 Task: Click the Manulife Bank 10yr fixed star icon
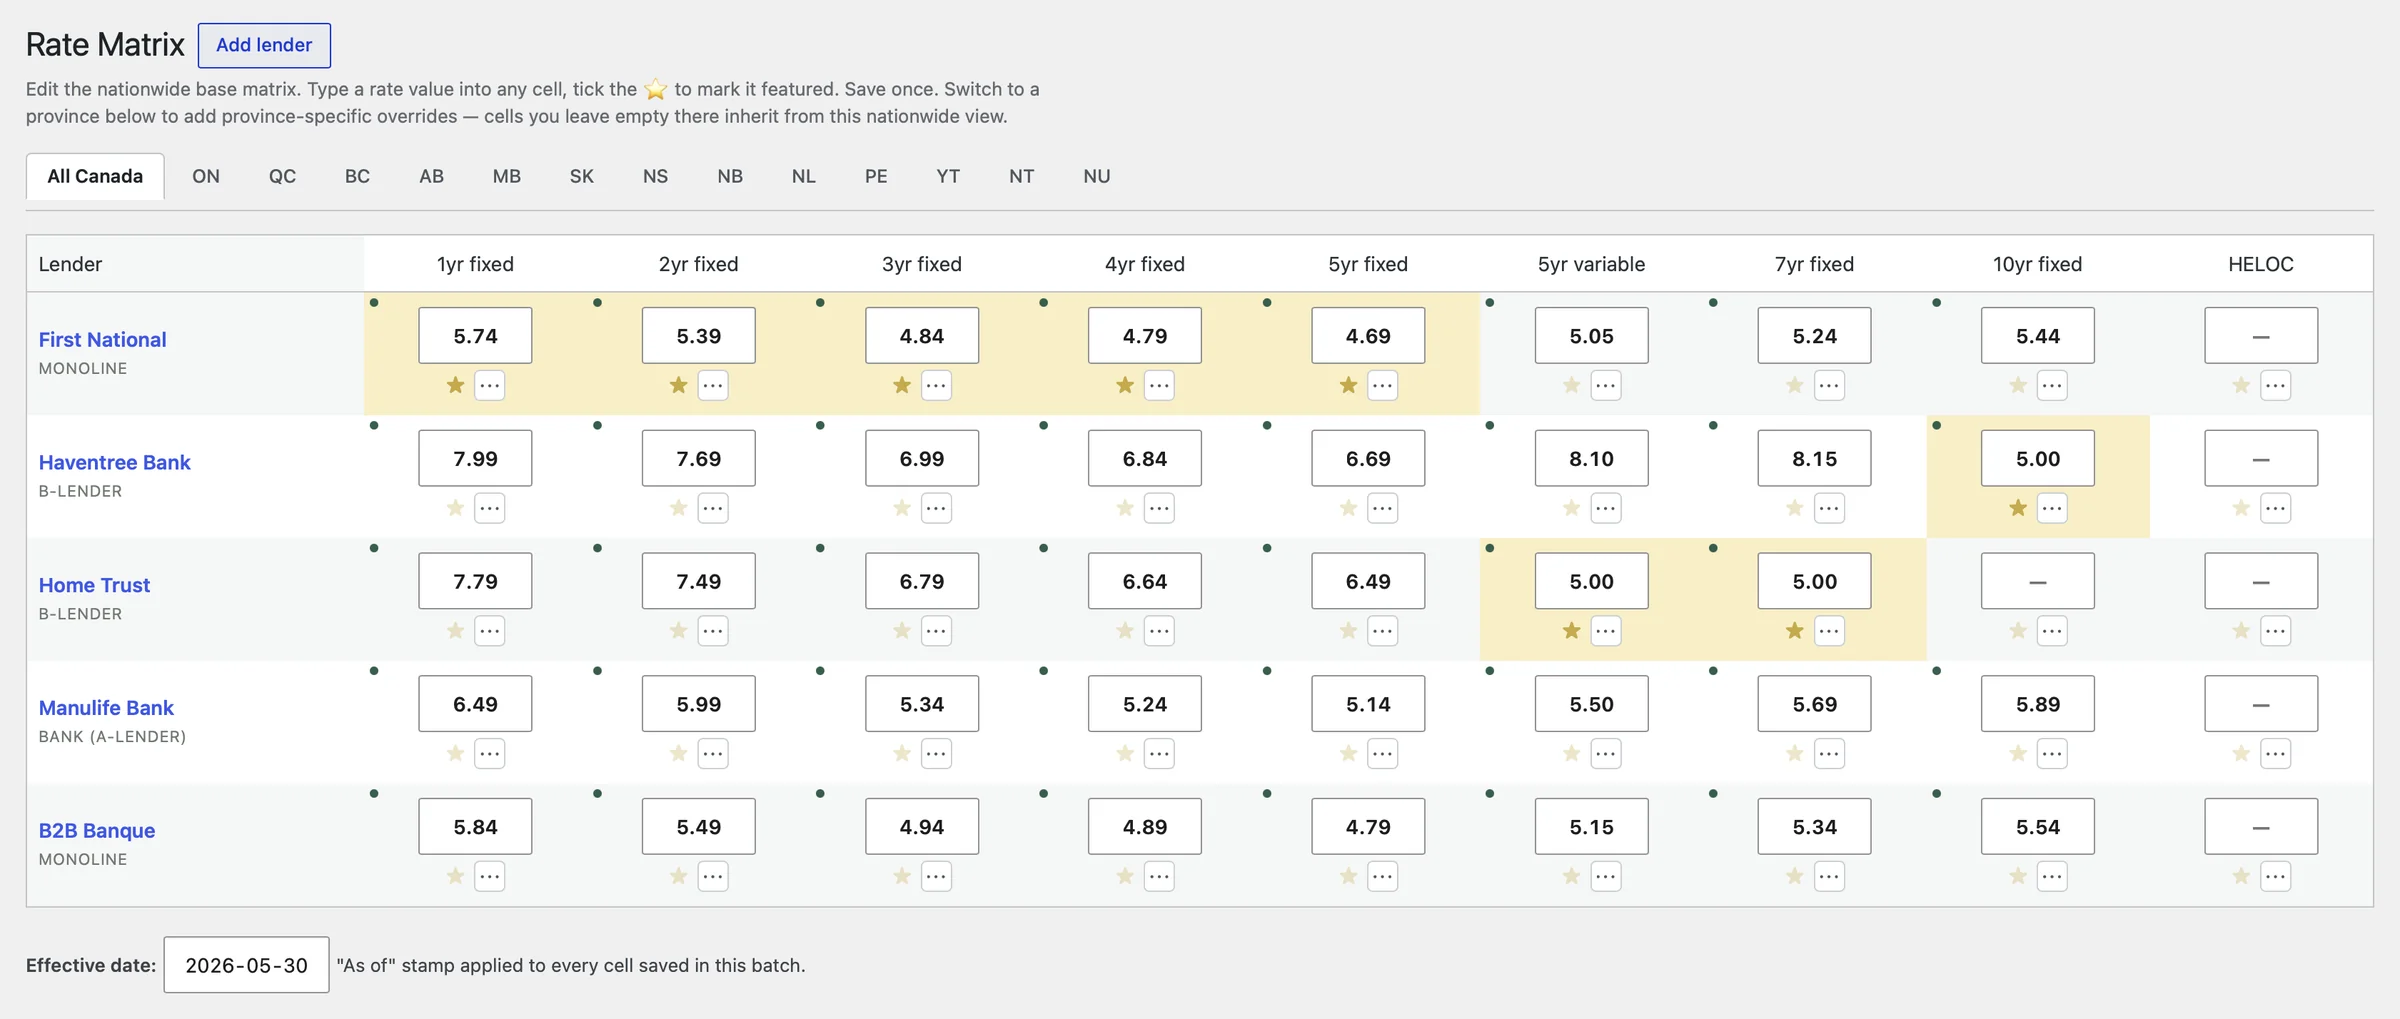[x=2018, y=753]
